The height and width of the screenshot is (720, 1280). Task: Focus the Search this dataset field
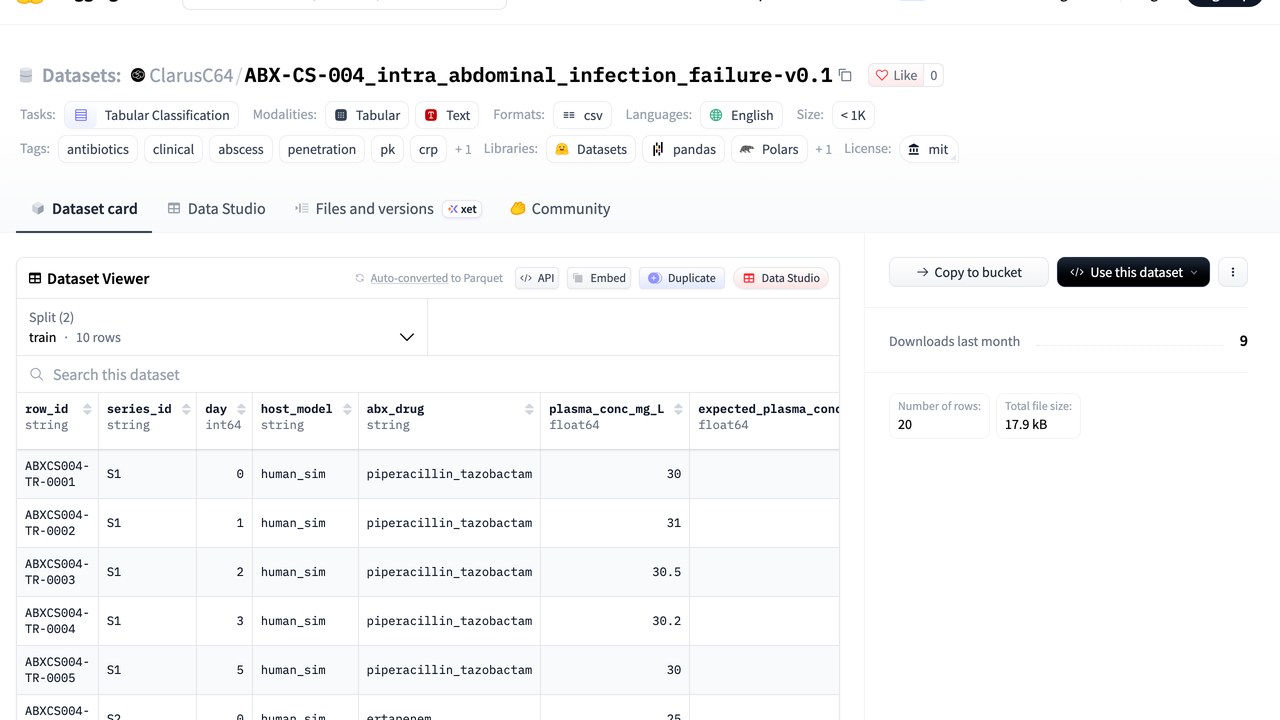pos(428,374)
